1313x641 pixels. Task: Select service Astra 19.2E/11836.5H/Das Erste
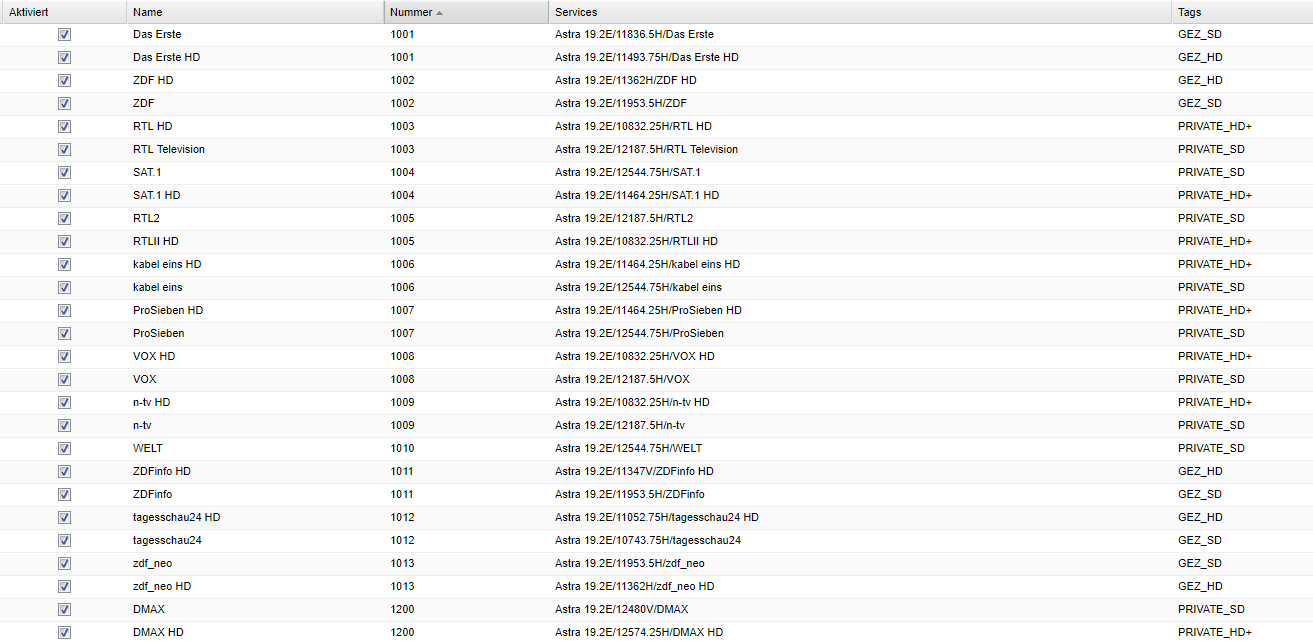pos(634,34)
